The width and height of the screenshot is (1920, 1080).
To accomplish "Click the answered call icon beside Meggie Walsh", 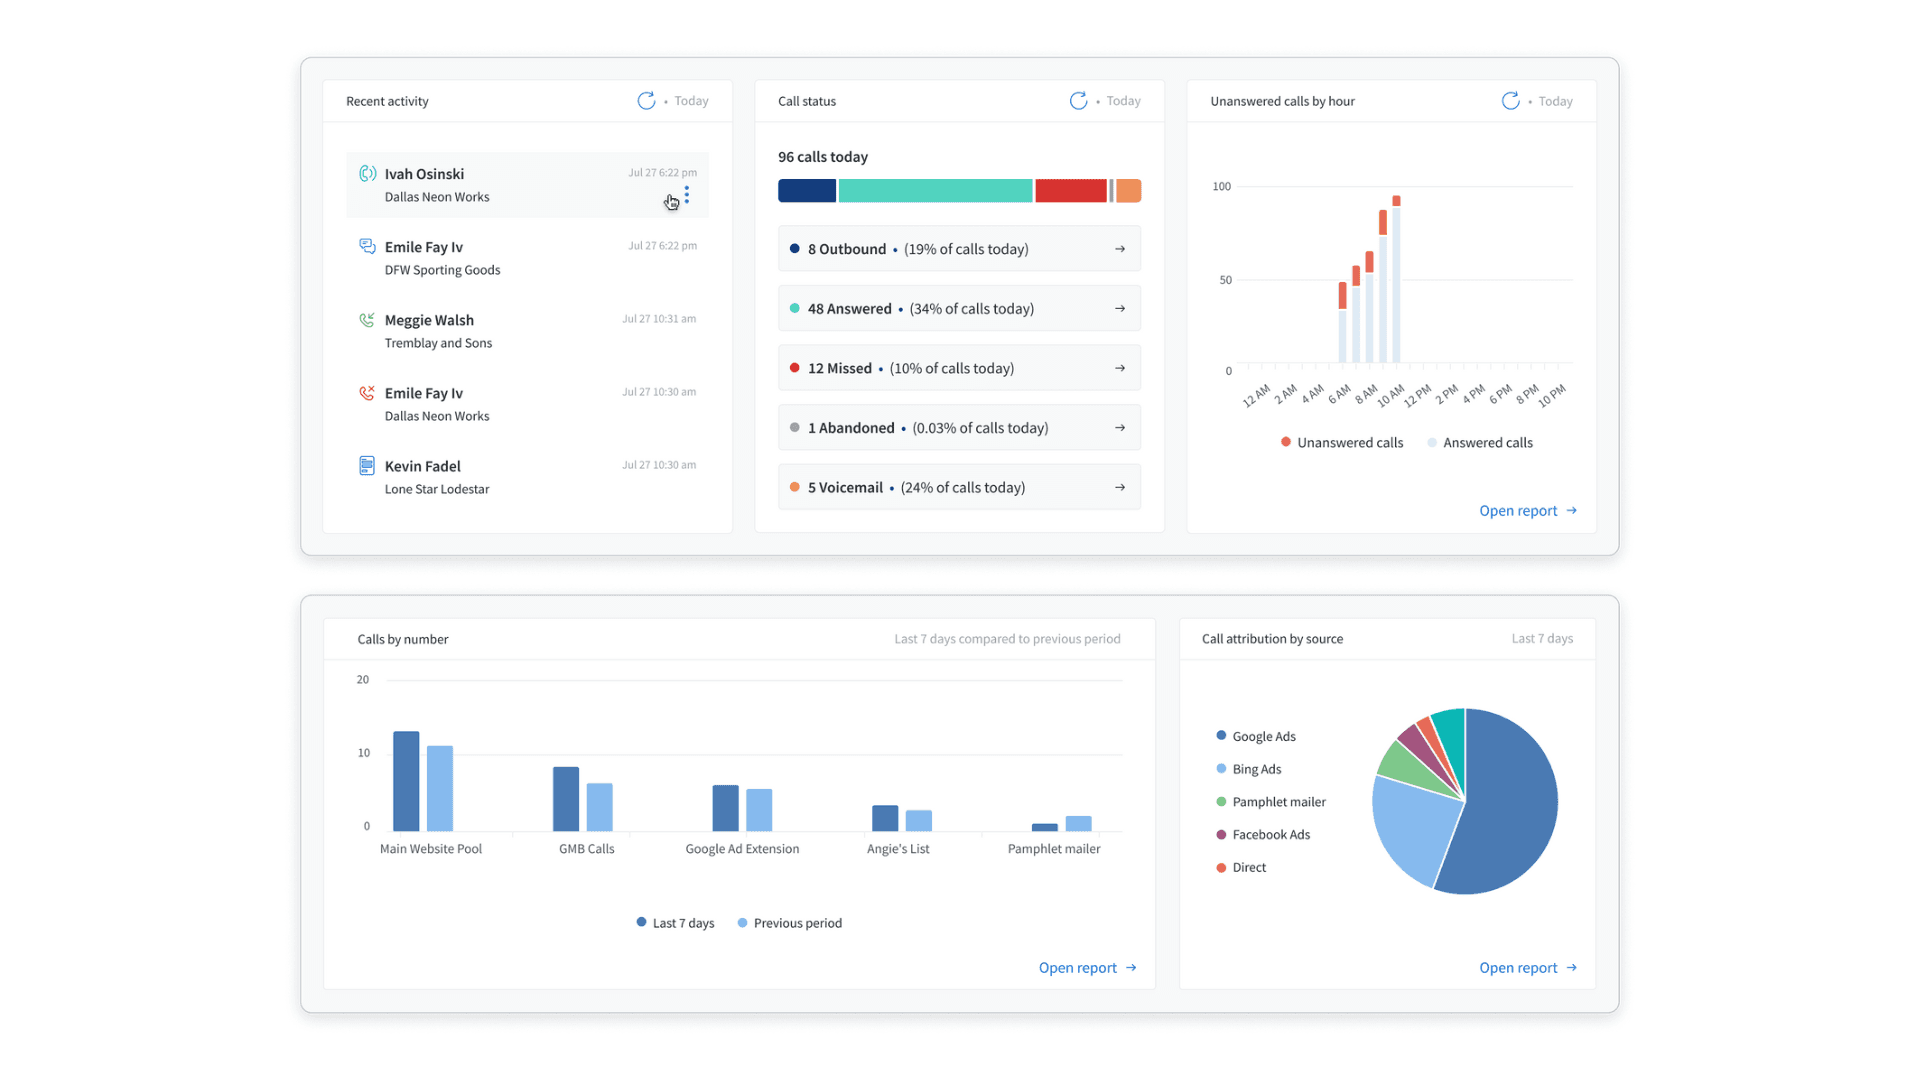I will 367,320.
